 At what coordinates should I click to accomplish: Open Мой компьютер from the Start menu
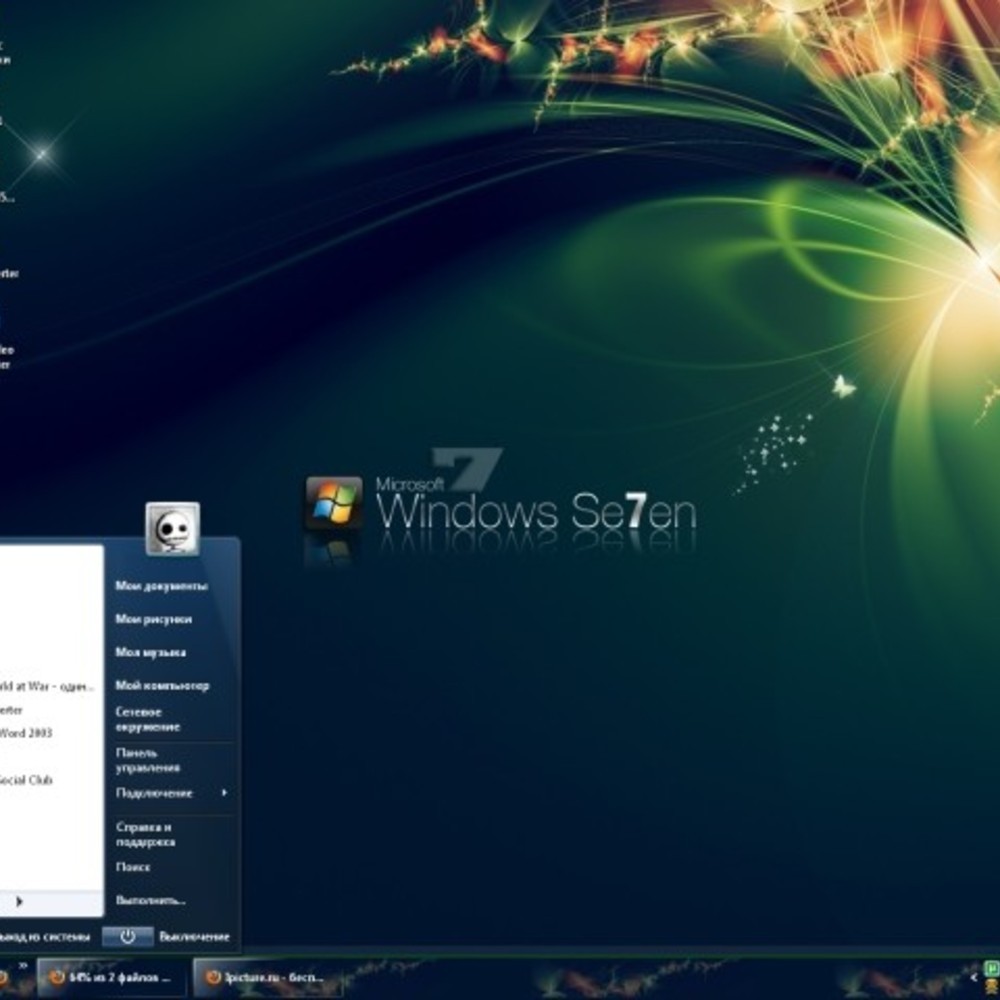[x=162, y=686]
